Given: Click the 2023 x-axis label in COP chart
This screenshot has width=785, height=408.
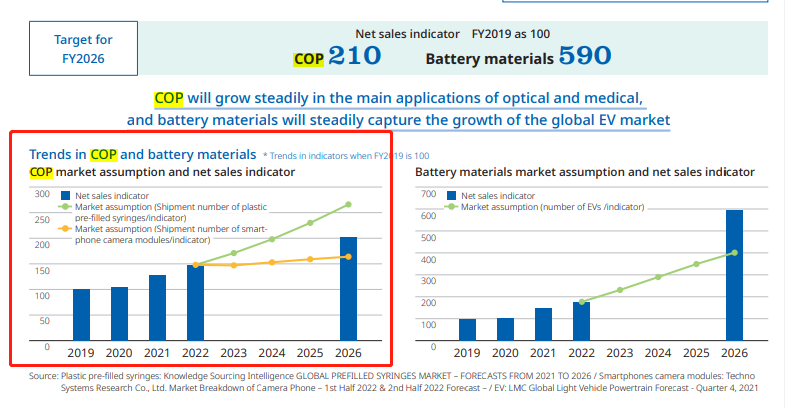Looking at the screenshot, I should (x=234, y=353).
